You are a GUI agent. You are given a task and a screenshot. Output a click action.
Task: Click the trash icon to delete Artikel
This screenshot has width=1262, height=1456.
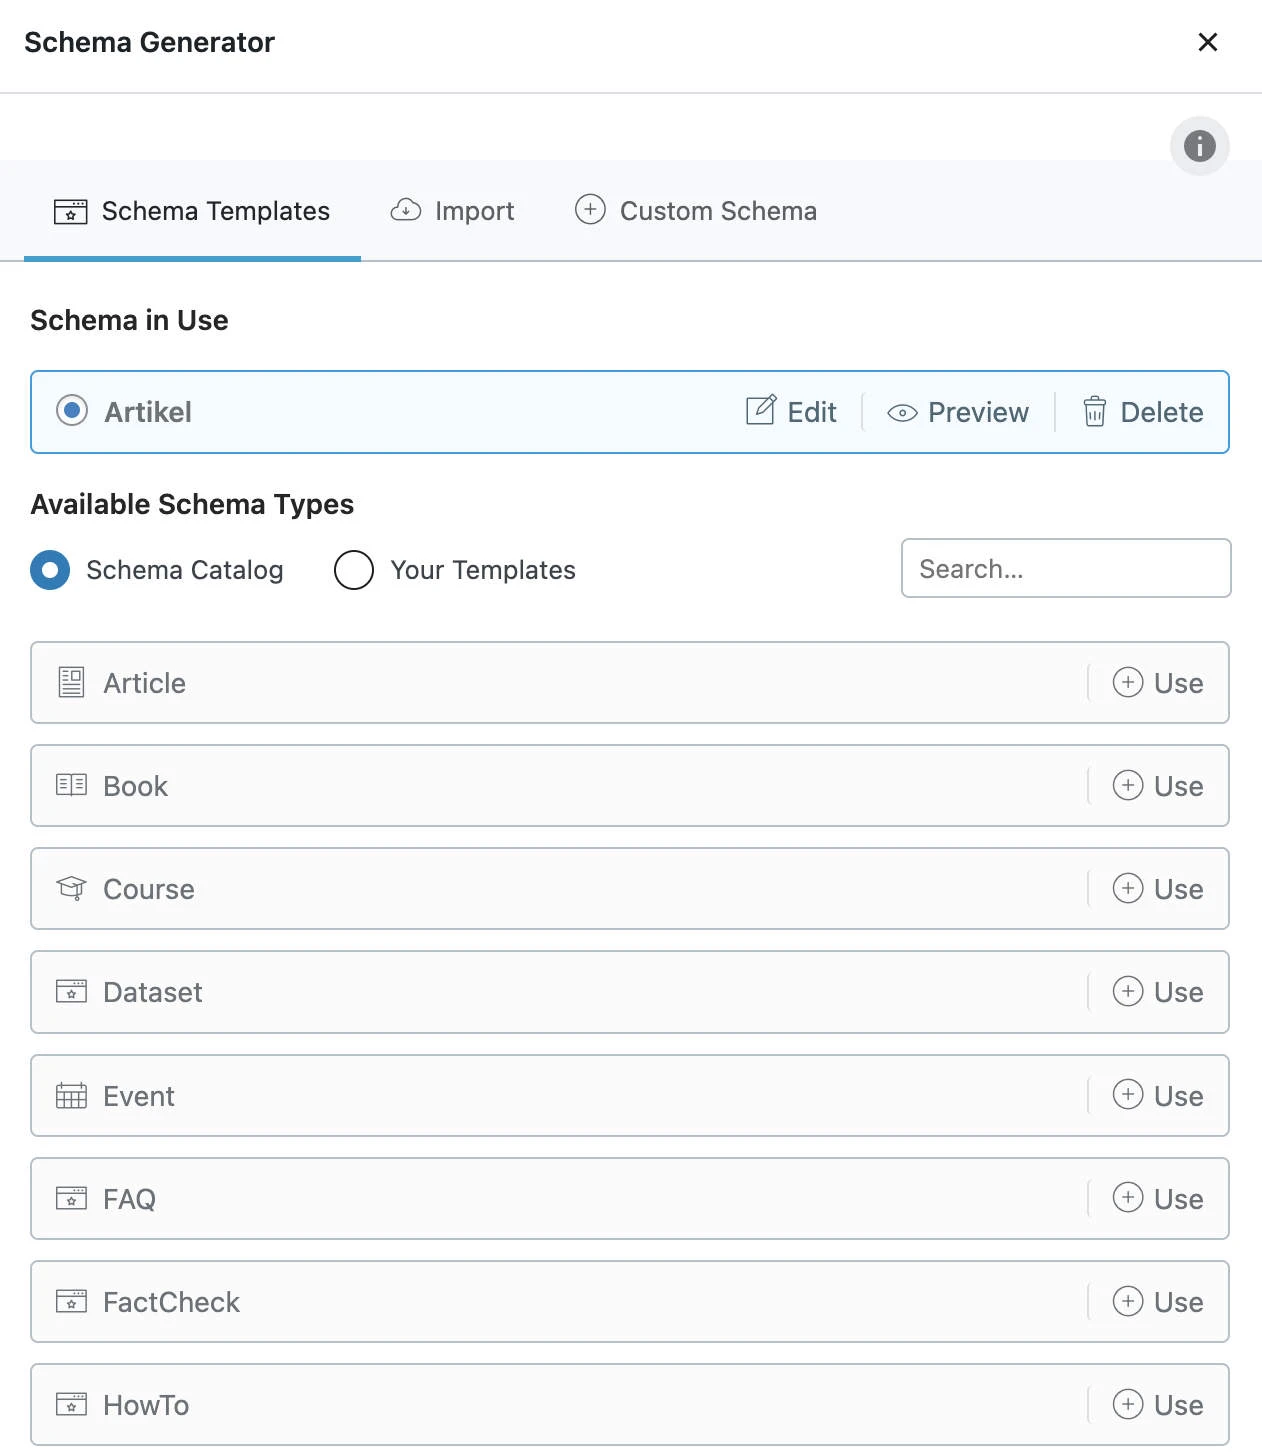click(1094, 412)
